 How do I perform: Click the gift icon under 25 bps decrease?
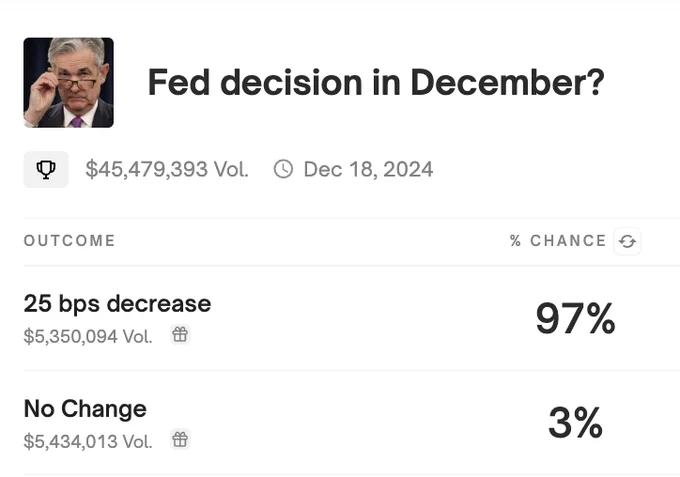(180, 335)
